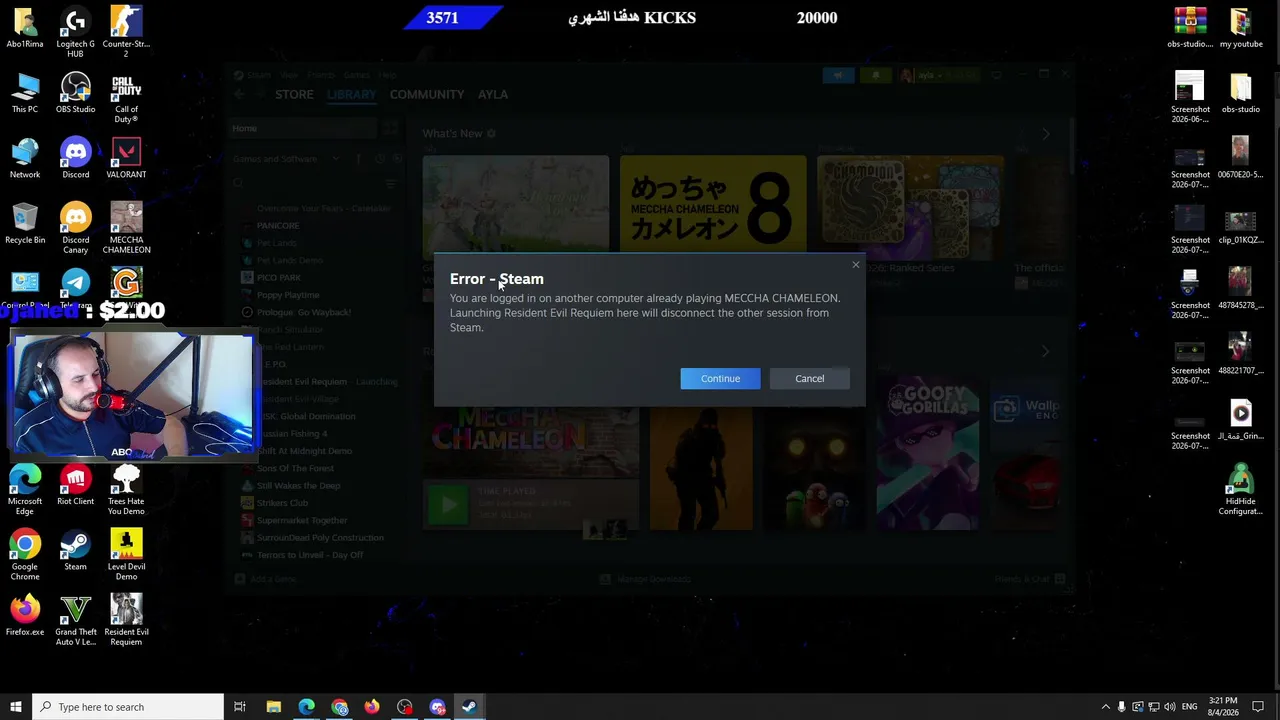Open the ayla account dropdown in Steam
Viewport: 1280px width, 720px height.
pyautogui.click(x=938, y=75)
